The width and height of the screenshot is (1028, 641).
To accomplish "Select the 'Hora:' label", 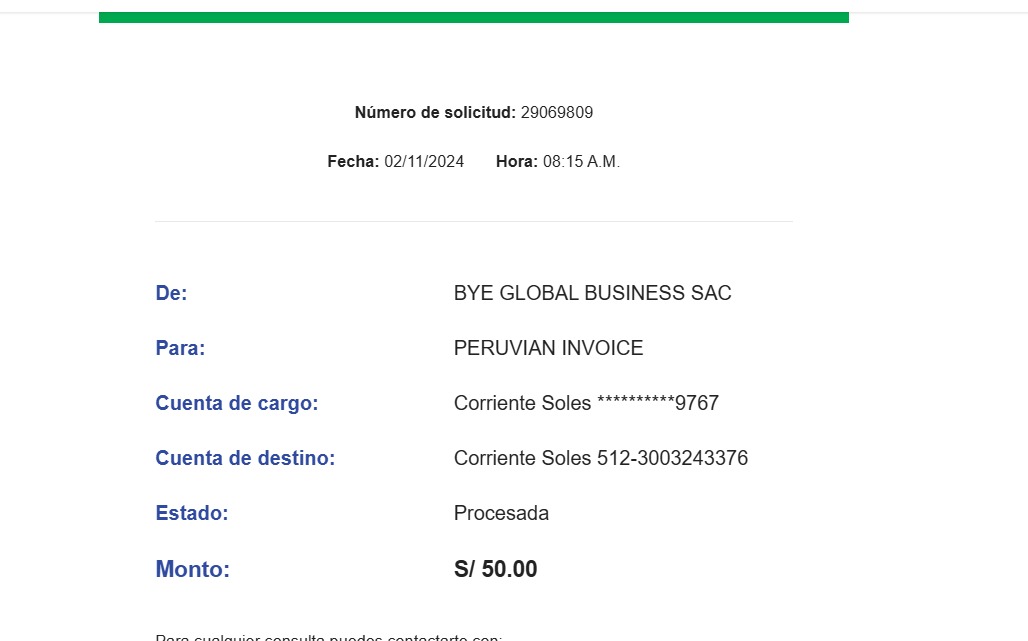I will (516, 162).
